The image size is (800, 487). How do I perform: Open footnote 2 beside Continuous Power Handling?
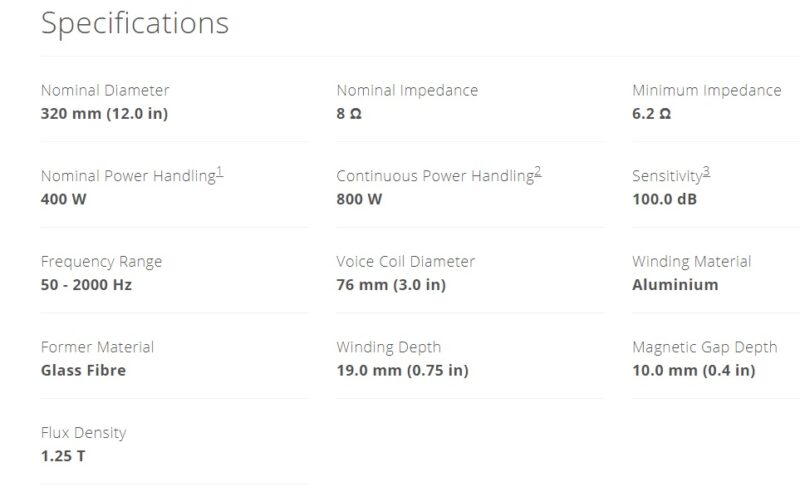(538, 172)
